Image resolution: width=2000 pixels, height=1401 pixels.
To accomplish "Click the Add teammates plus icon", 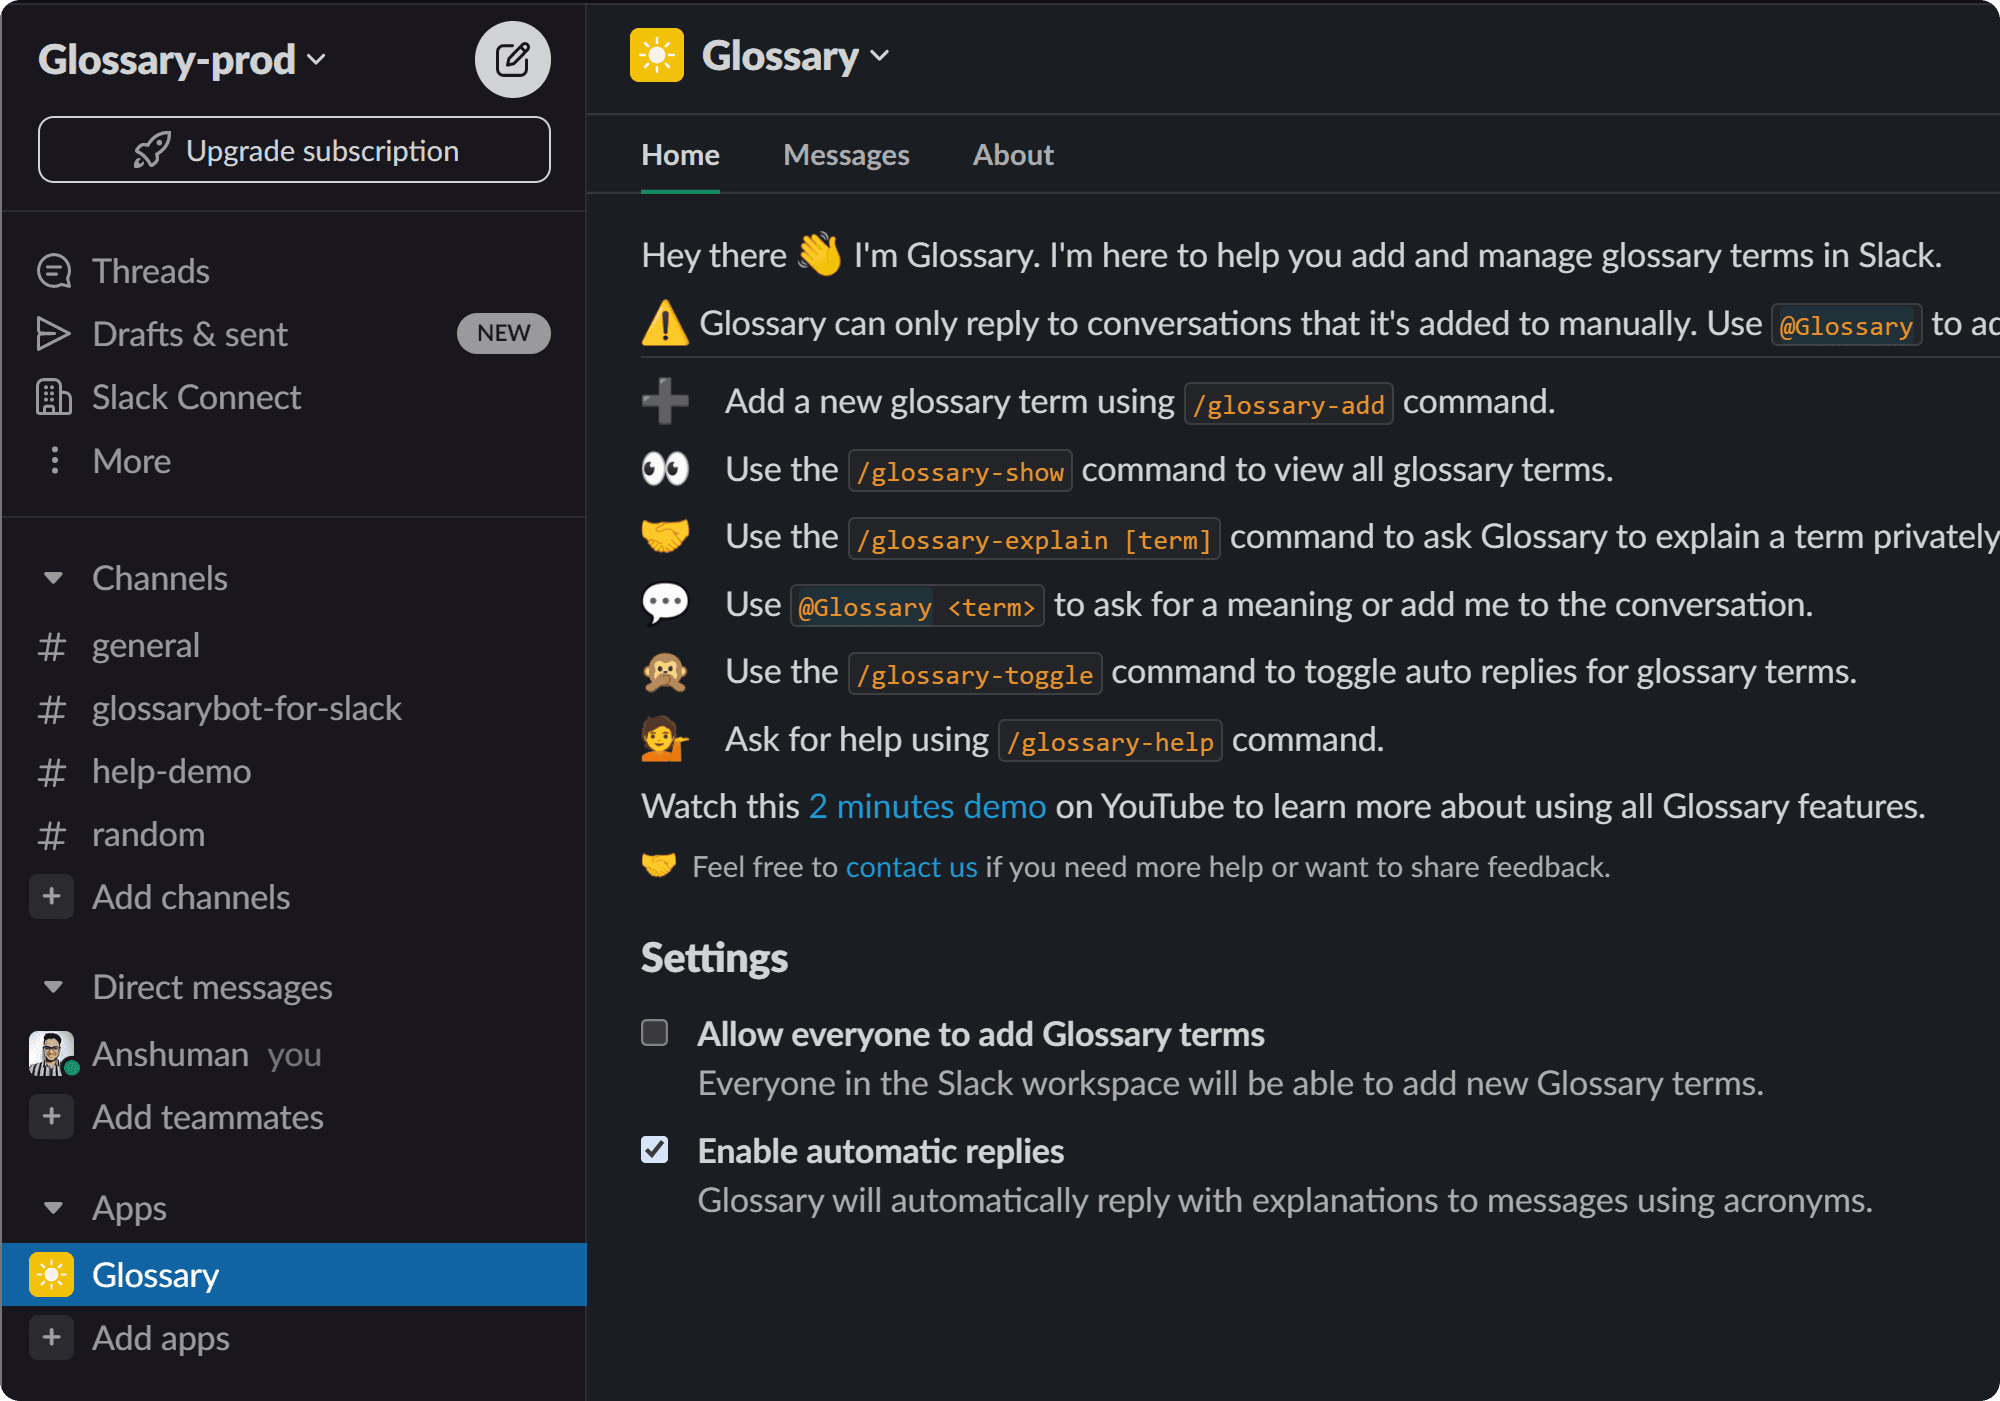I will pos(51,1117).
